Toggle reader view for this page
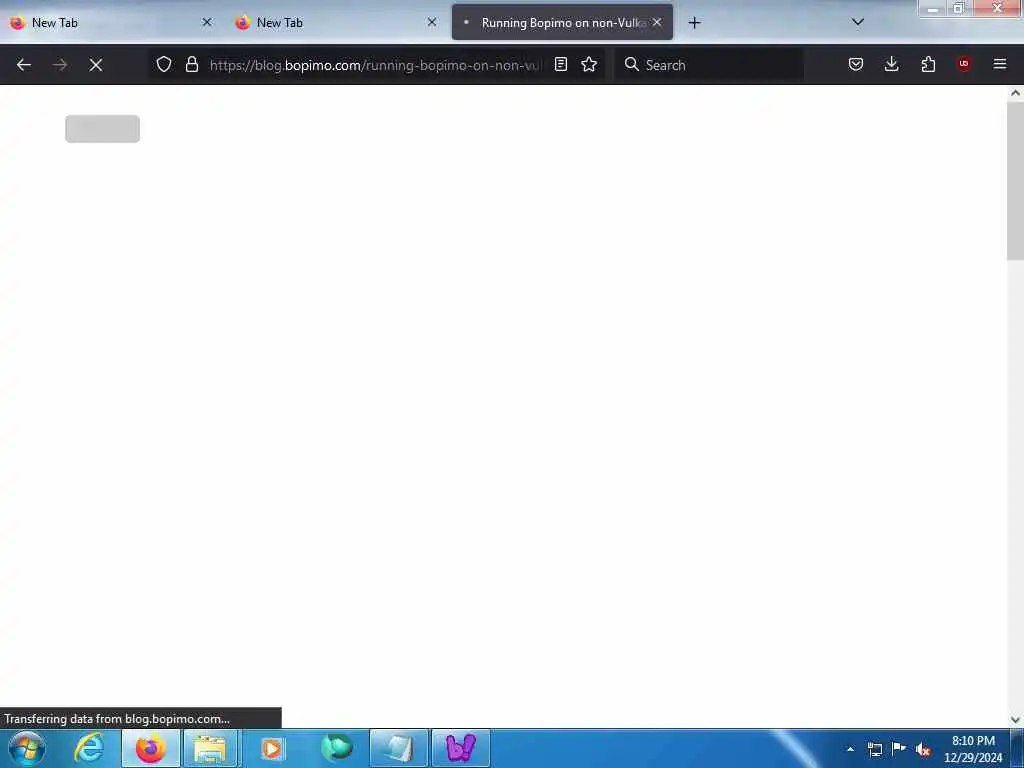1024x768 pixels. (560, 65)
